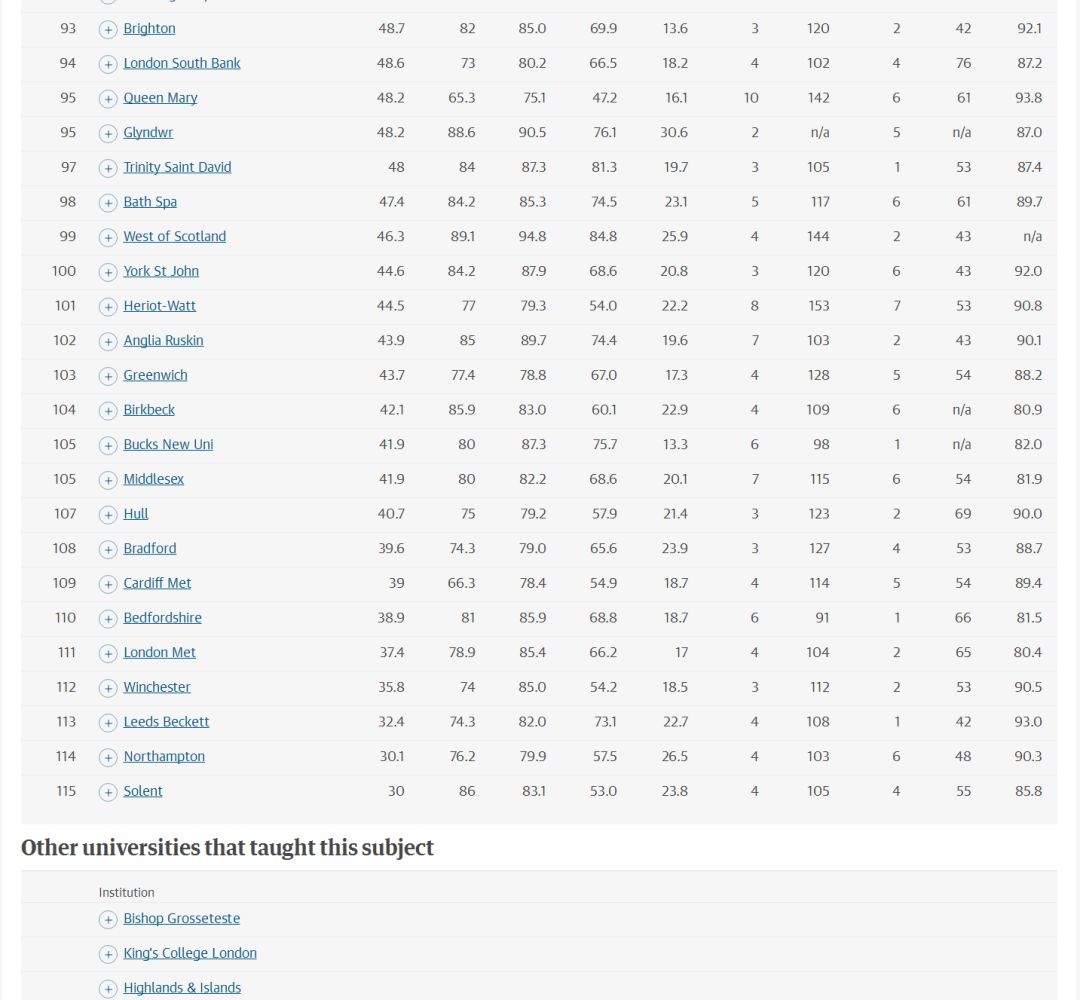Expand the York St John row
This screenshot has width=1080, height=1000.
tap(107, 272)
